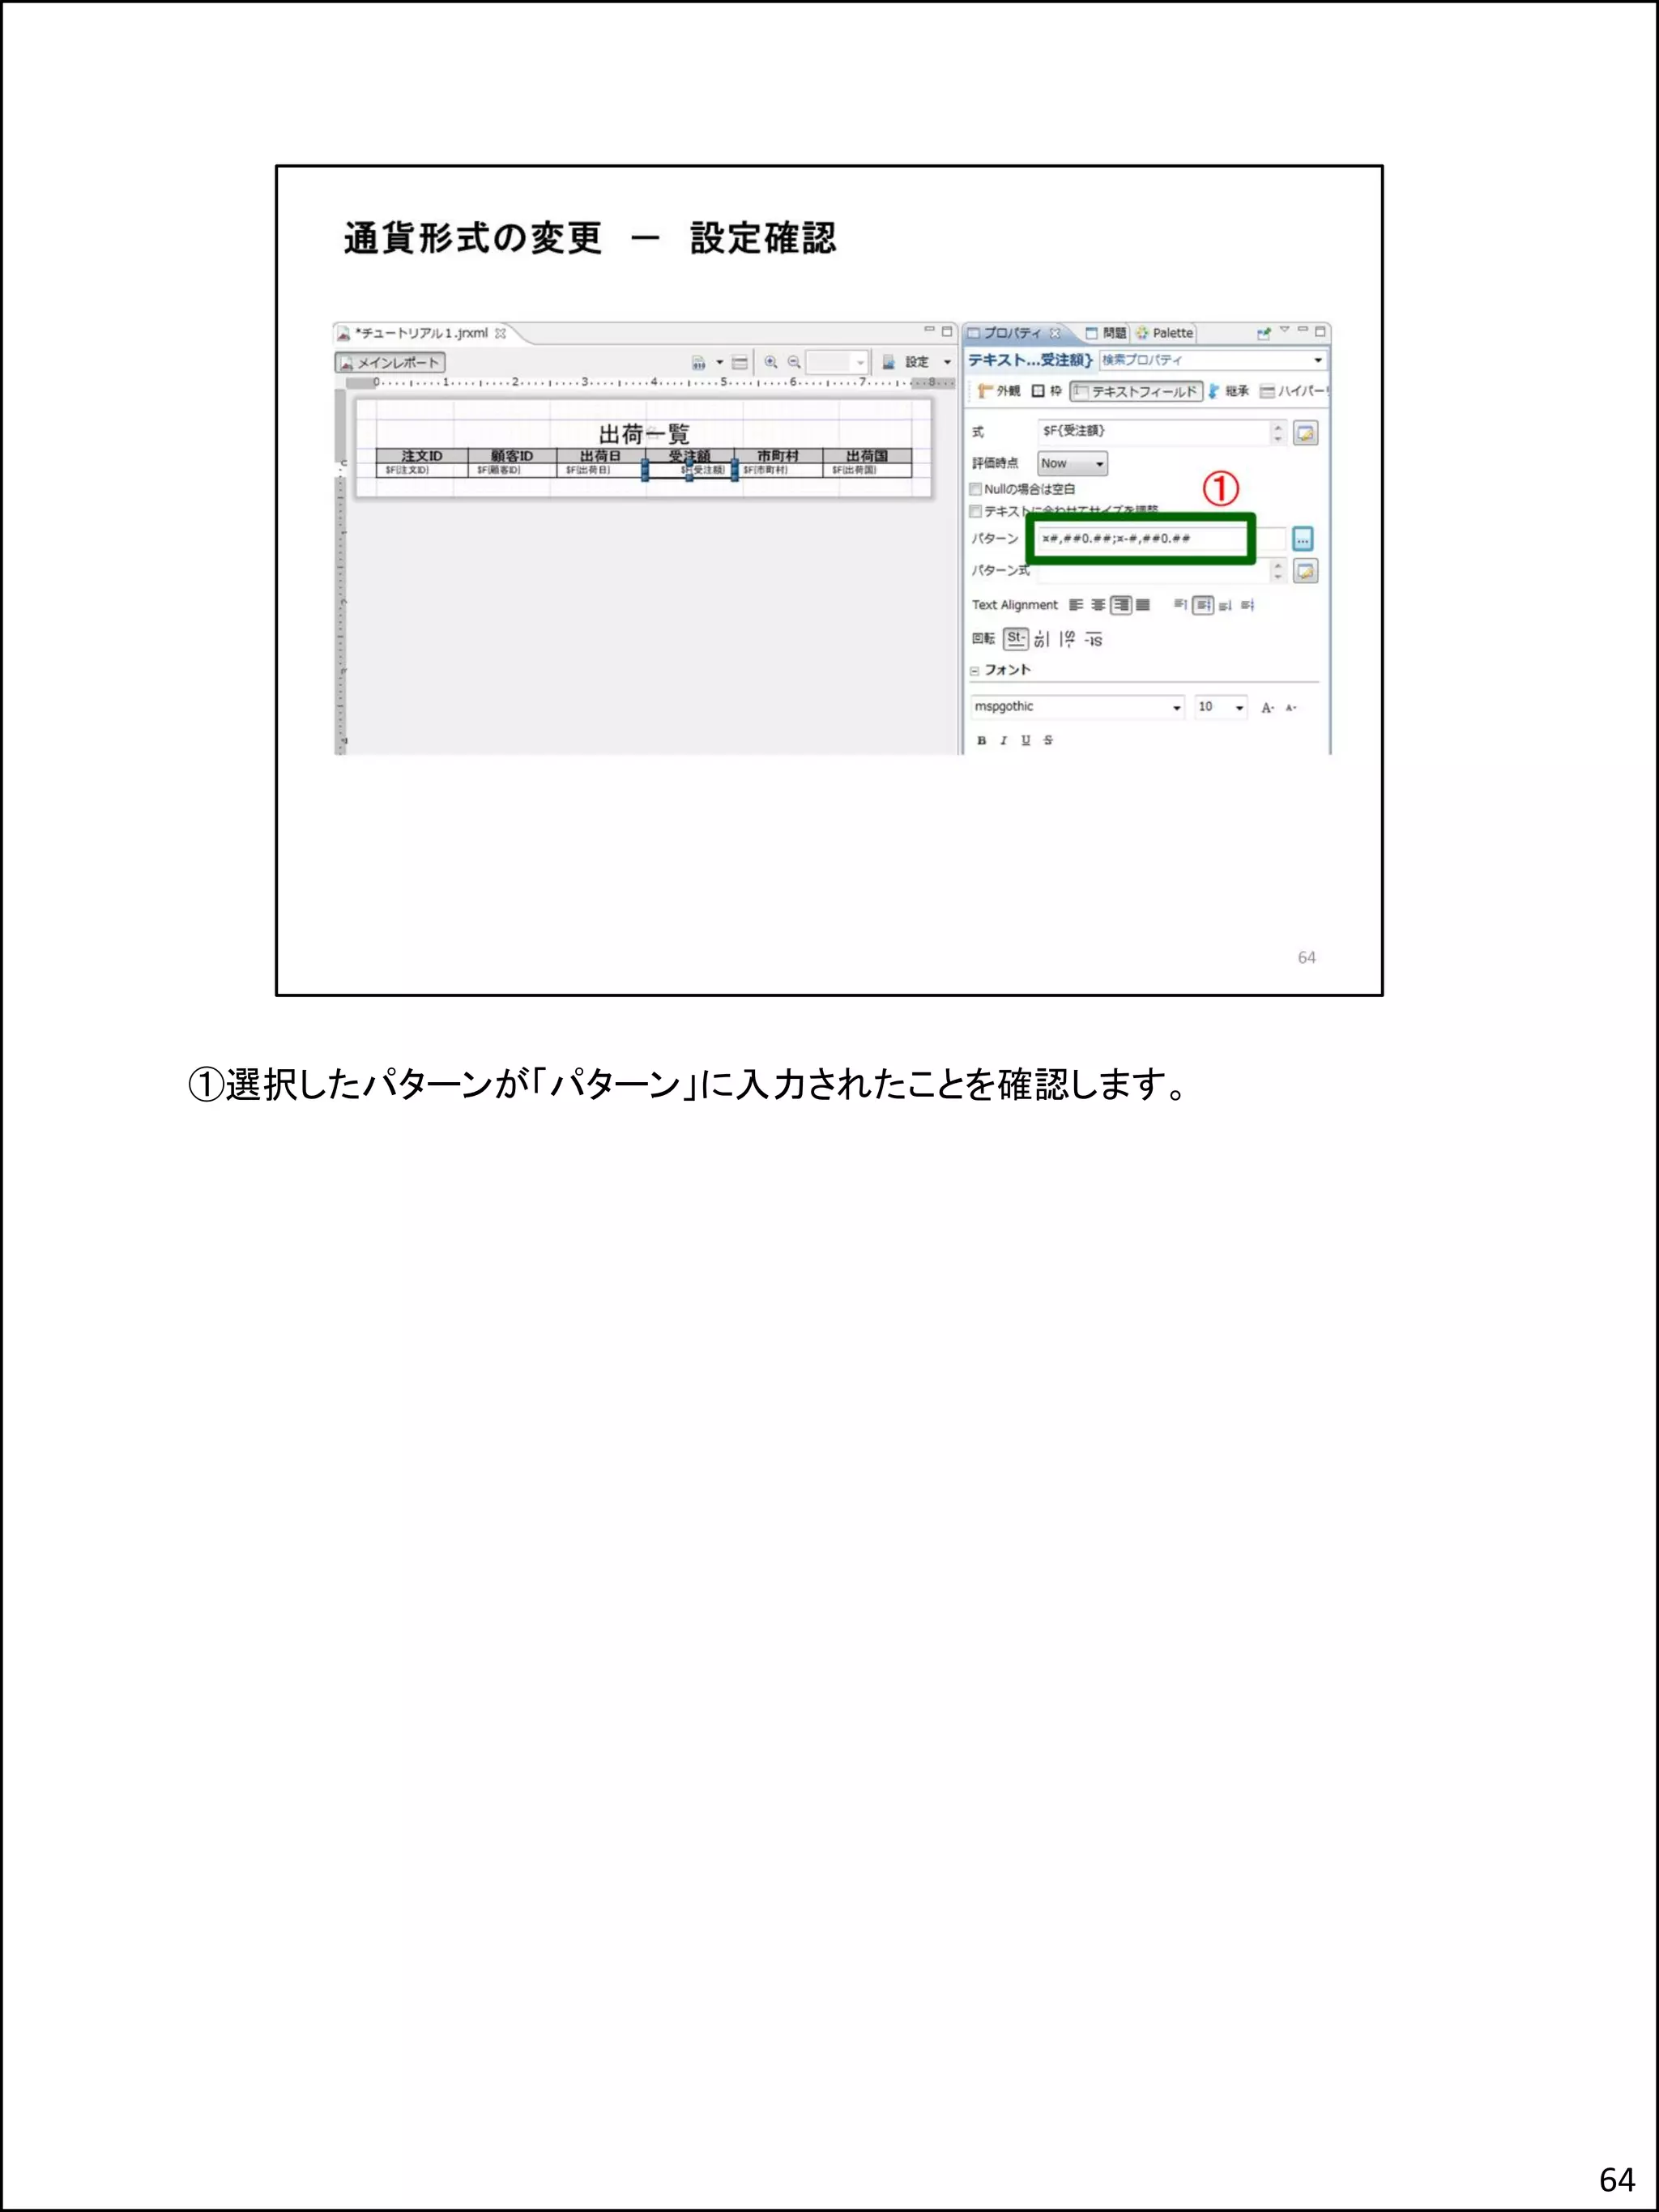
Task: Justify text in Text Alignment
Action: click(x=1143, y=605)
